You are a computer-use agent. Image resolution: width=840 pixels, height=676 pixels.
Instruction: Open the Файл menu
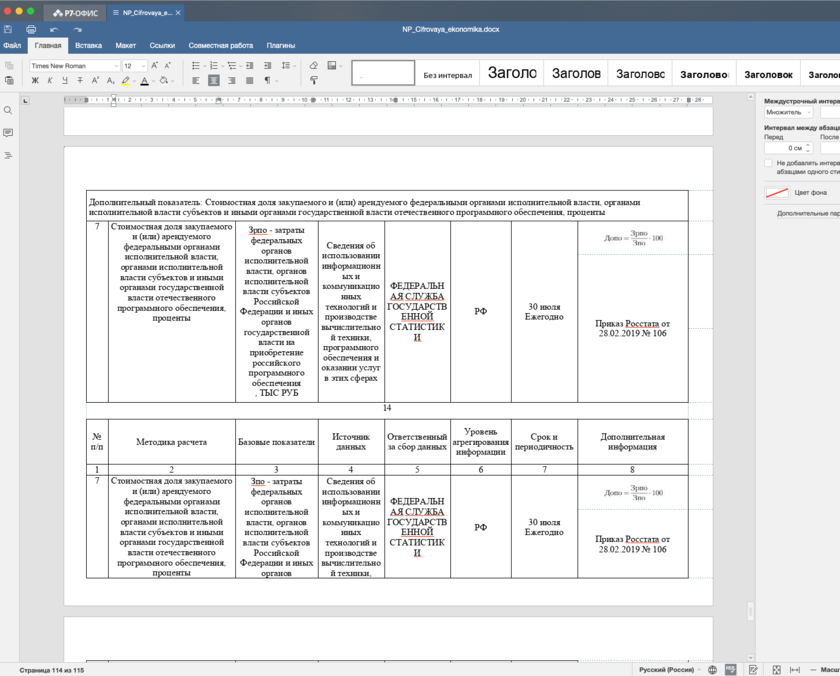[x=12, y=45]
